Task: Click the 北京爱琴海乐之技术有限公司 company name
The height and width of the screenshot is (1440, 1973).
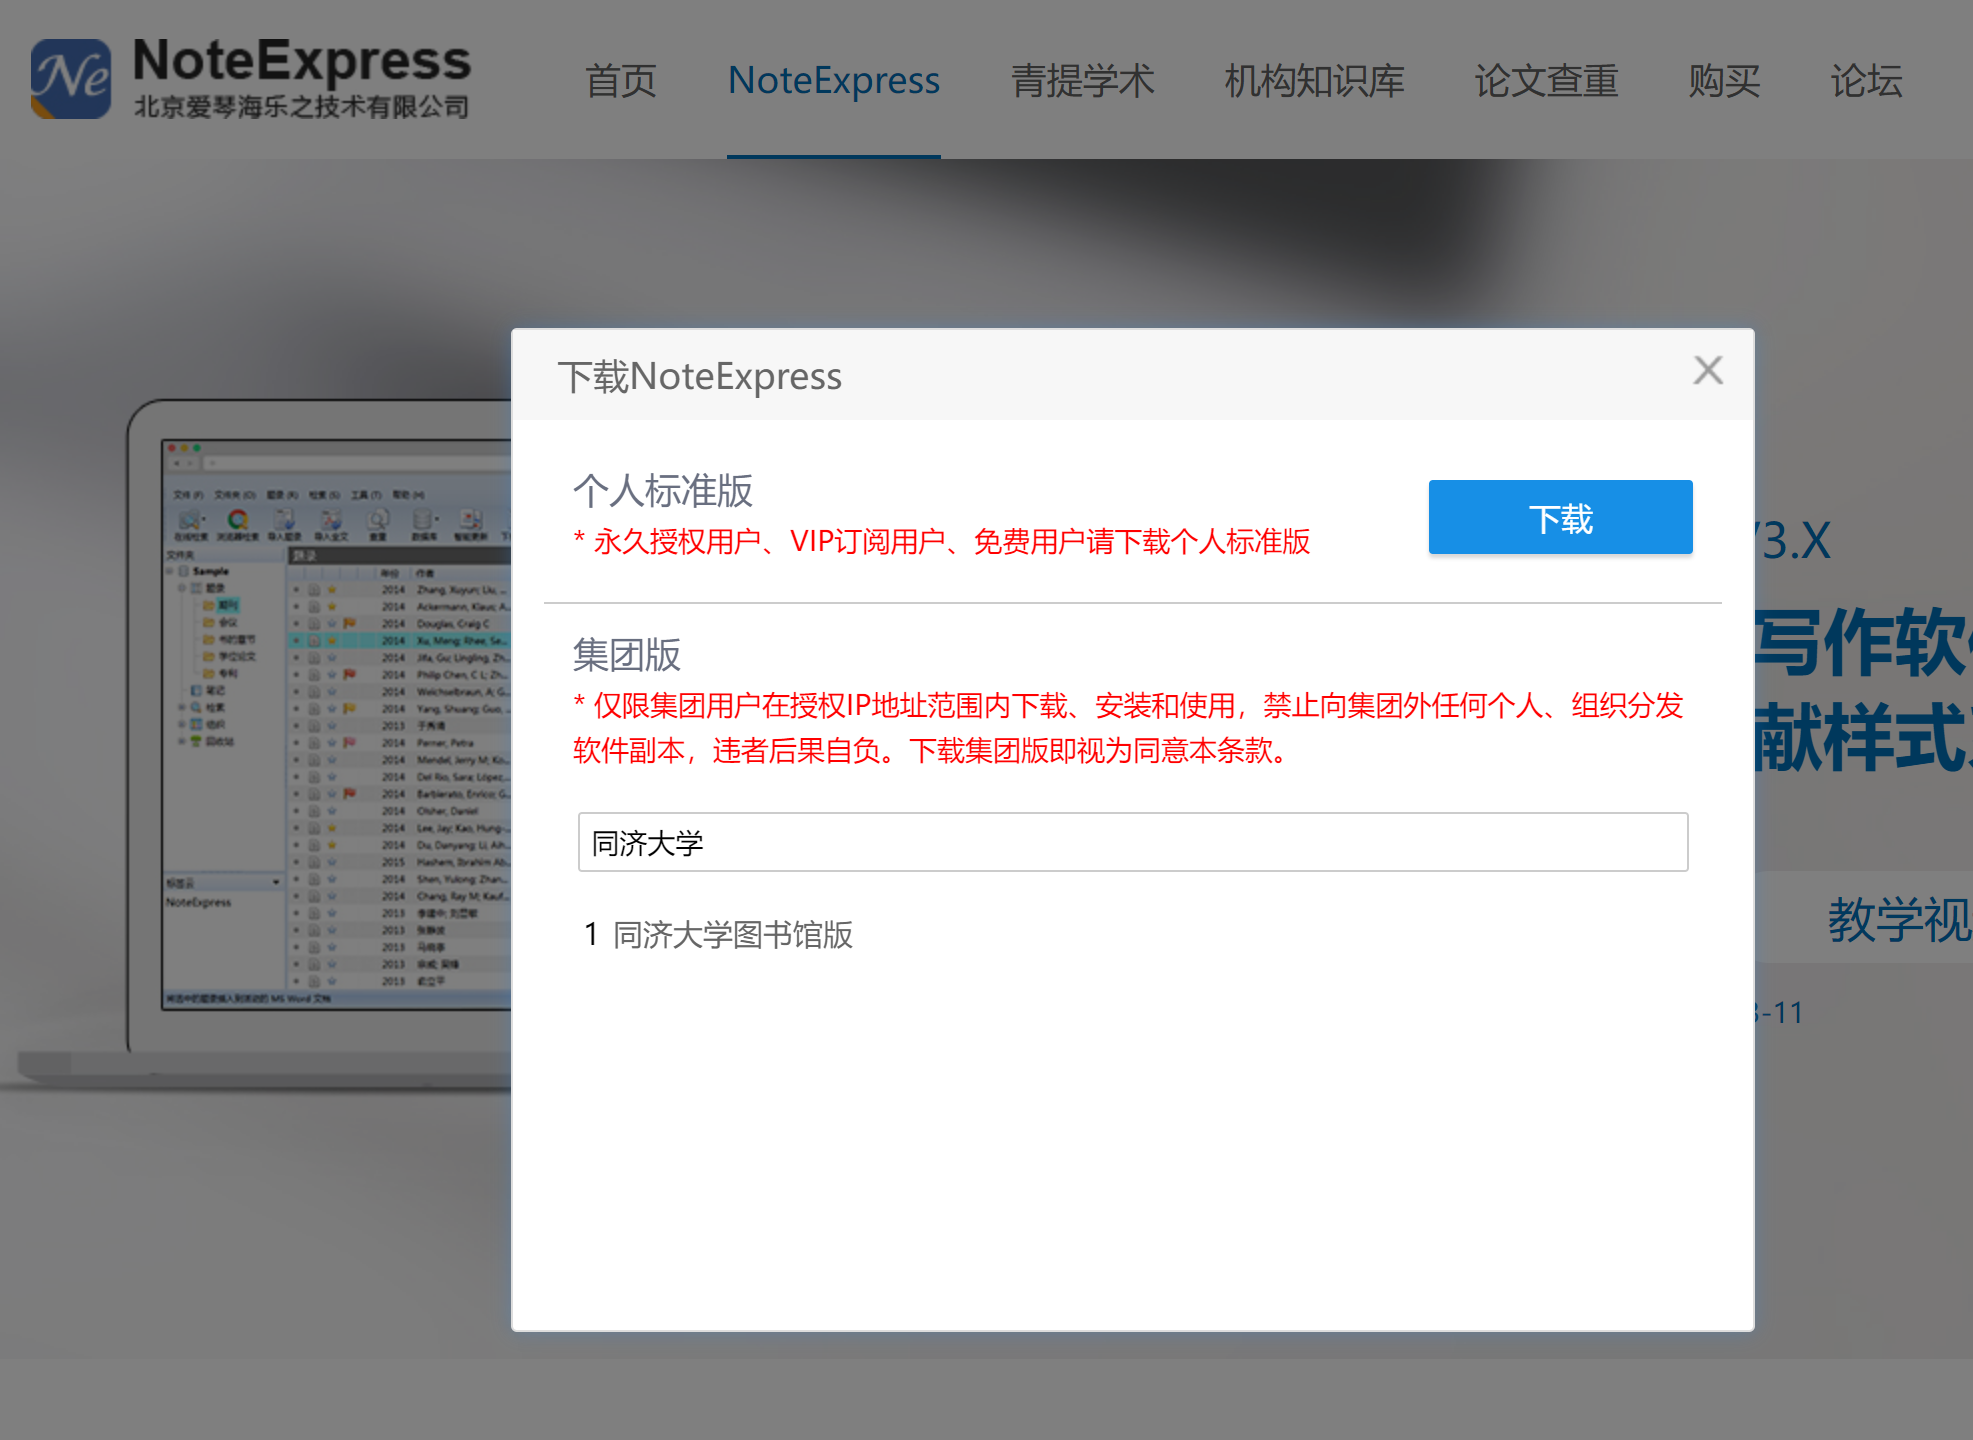Action: click(x=301, y=107)
